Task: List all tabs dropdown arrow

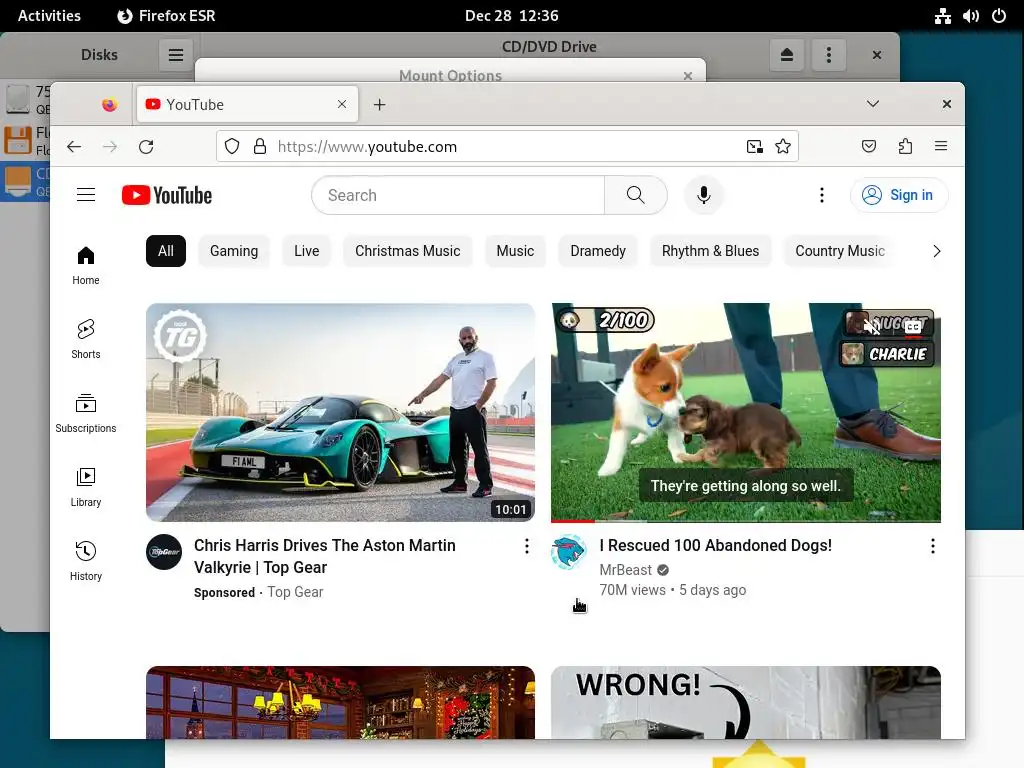Action: 872,104
